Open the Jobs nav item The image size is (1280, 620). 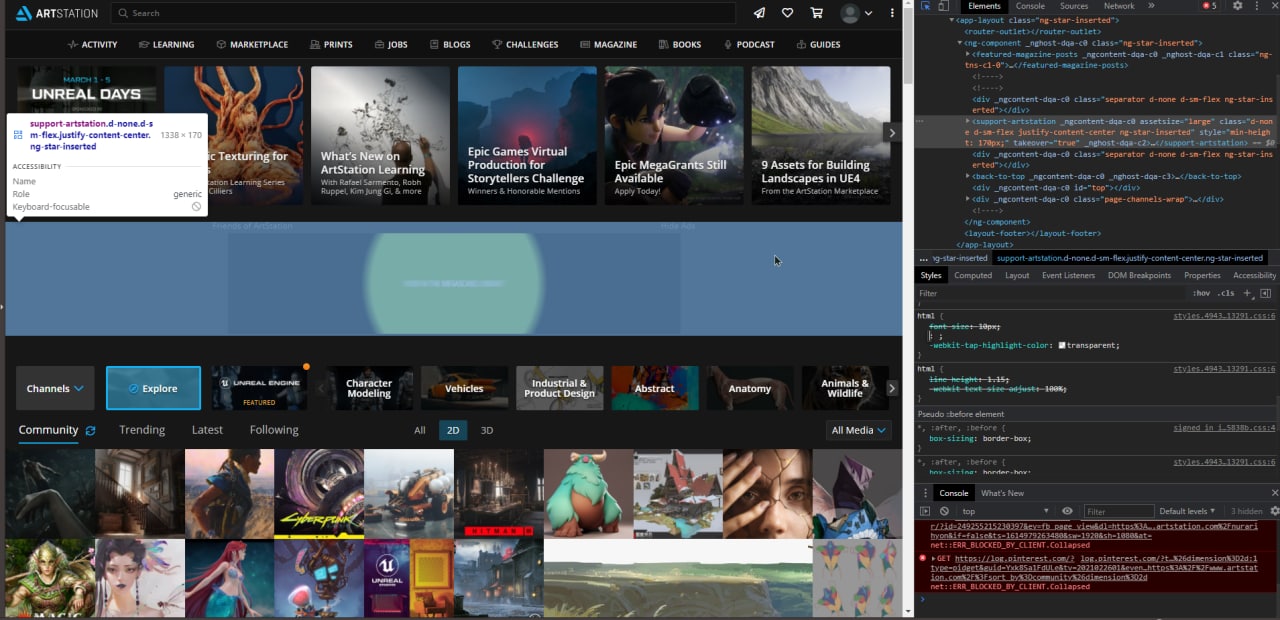coord(390,44)
